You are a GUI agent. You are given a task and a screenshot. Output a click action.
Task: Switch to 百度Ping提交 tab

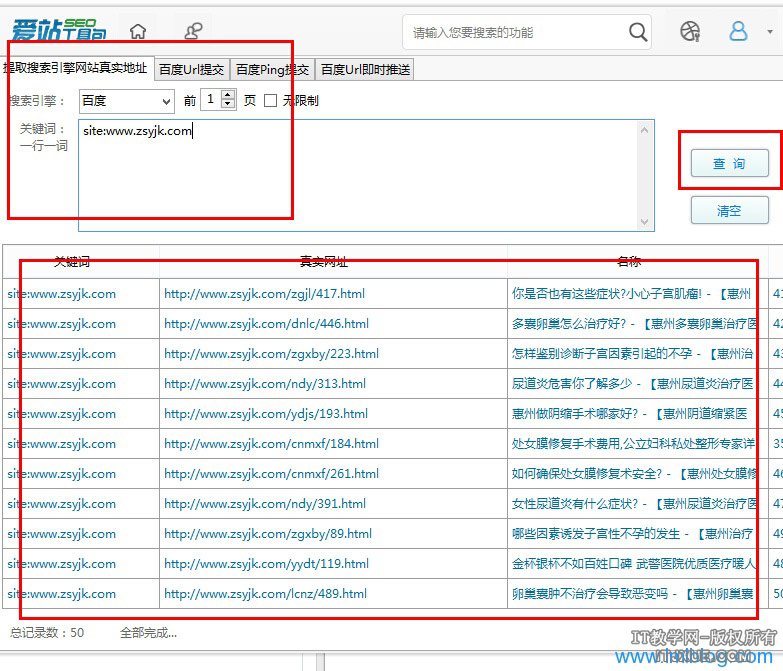272,70
